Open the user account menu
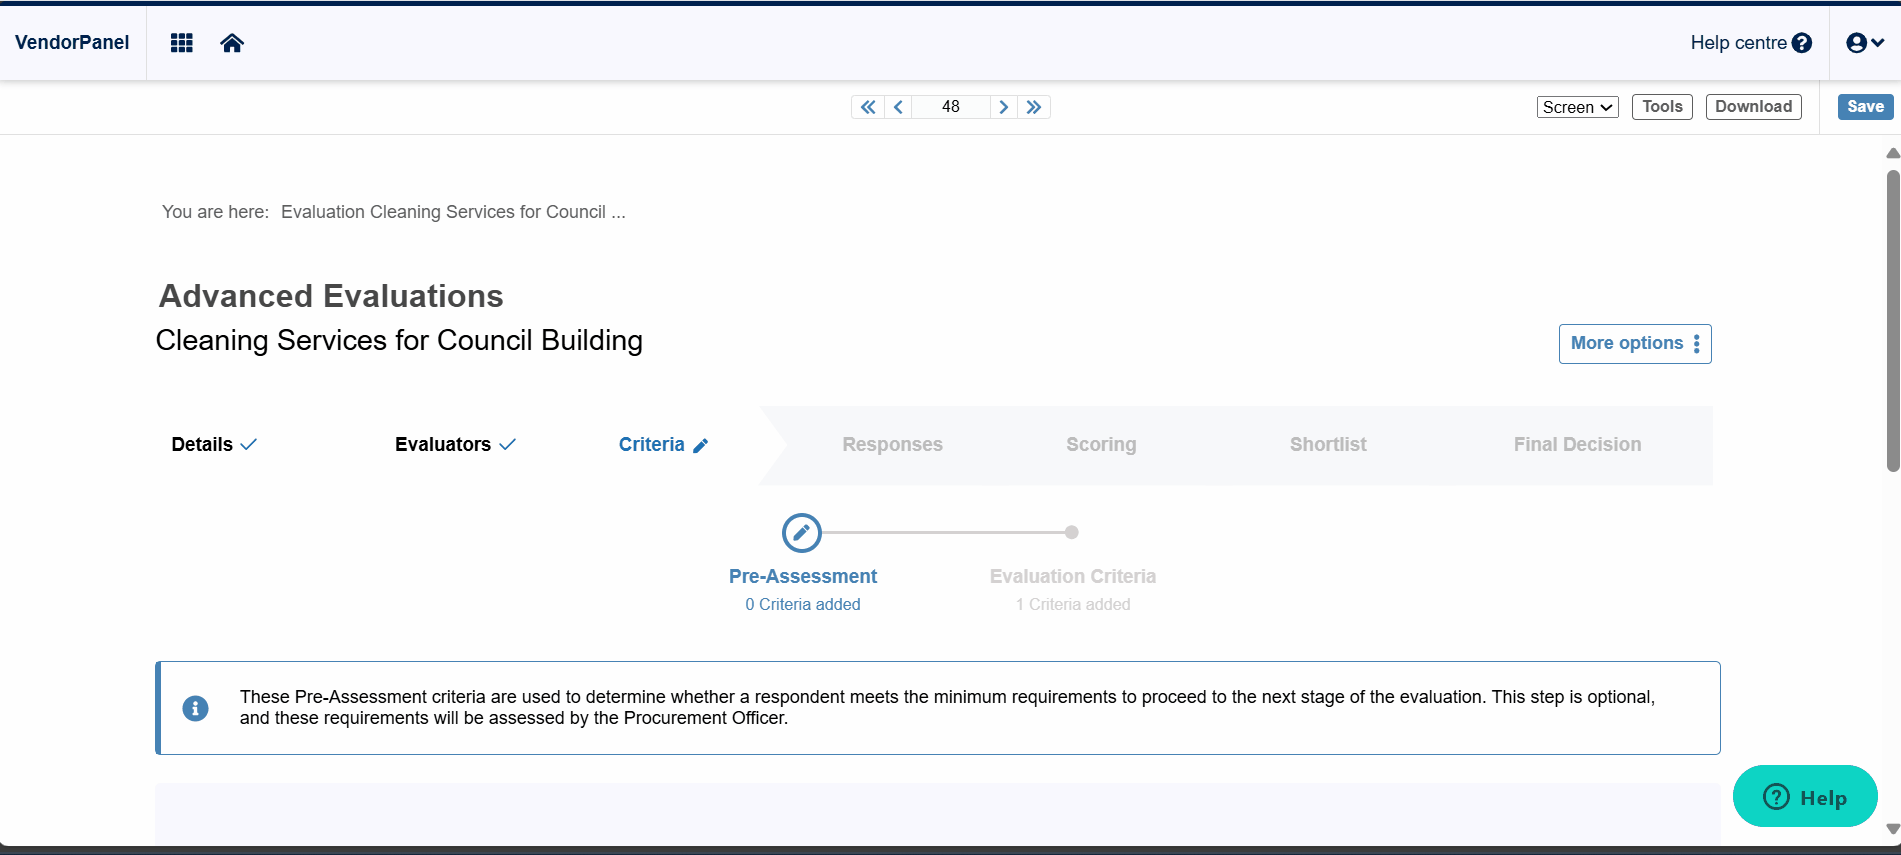Viewport: 1901px width, 855px height. [x=1865, y=43]
